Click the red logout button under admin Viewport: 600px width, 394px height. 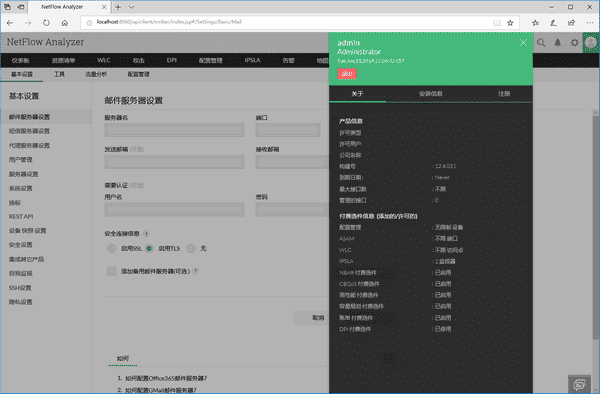tap(347, 73)
